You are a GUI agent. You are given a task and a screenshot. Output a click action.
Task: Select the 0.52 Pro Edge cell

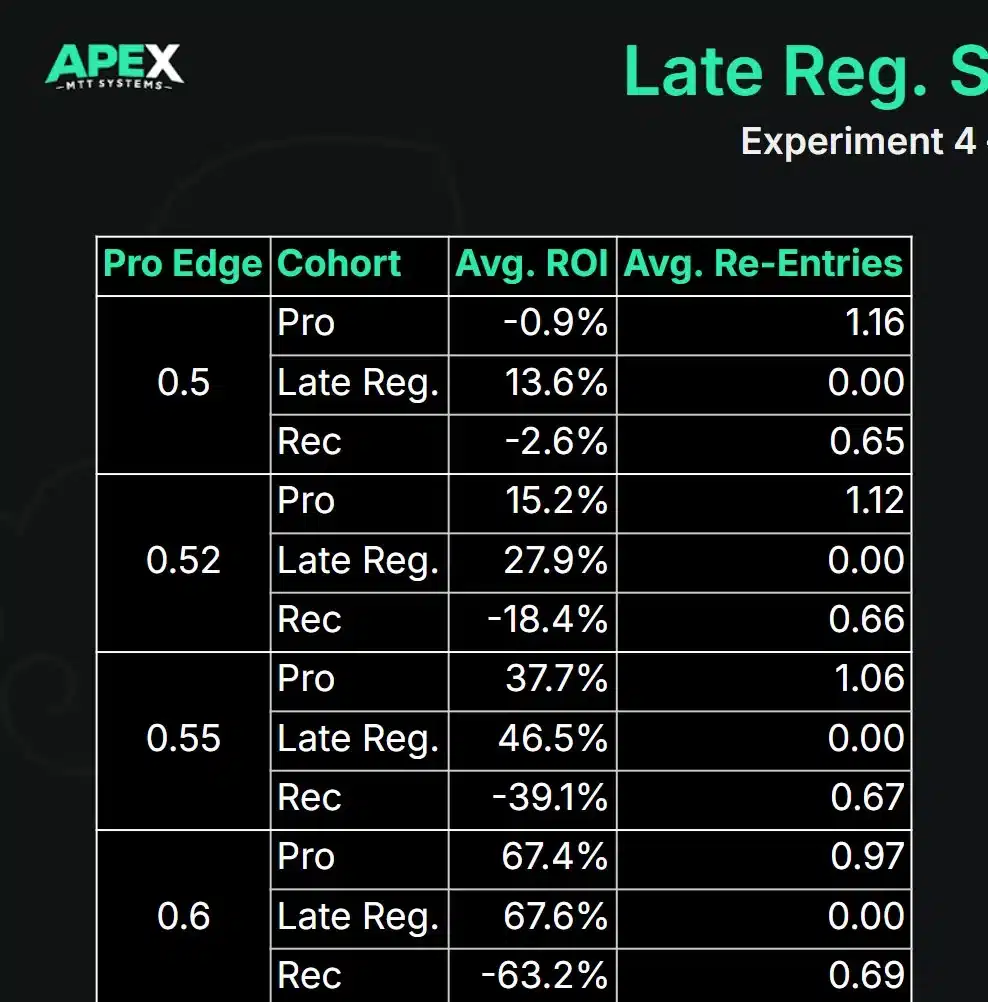coord(184,561)
